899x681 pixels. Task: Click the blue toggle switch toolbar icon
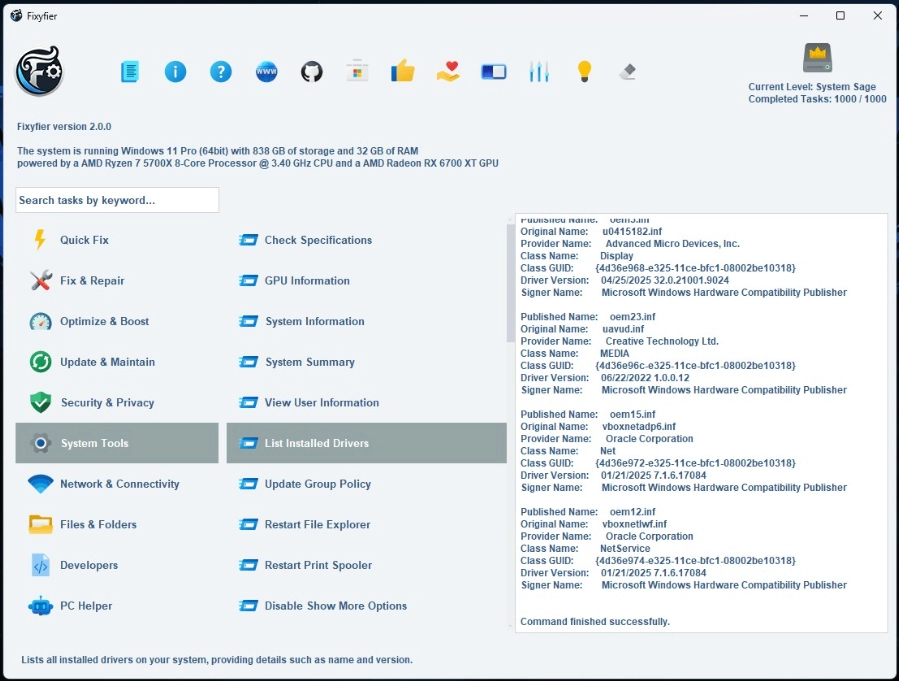coord(494,72)
